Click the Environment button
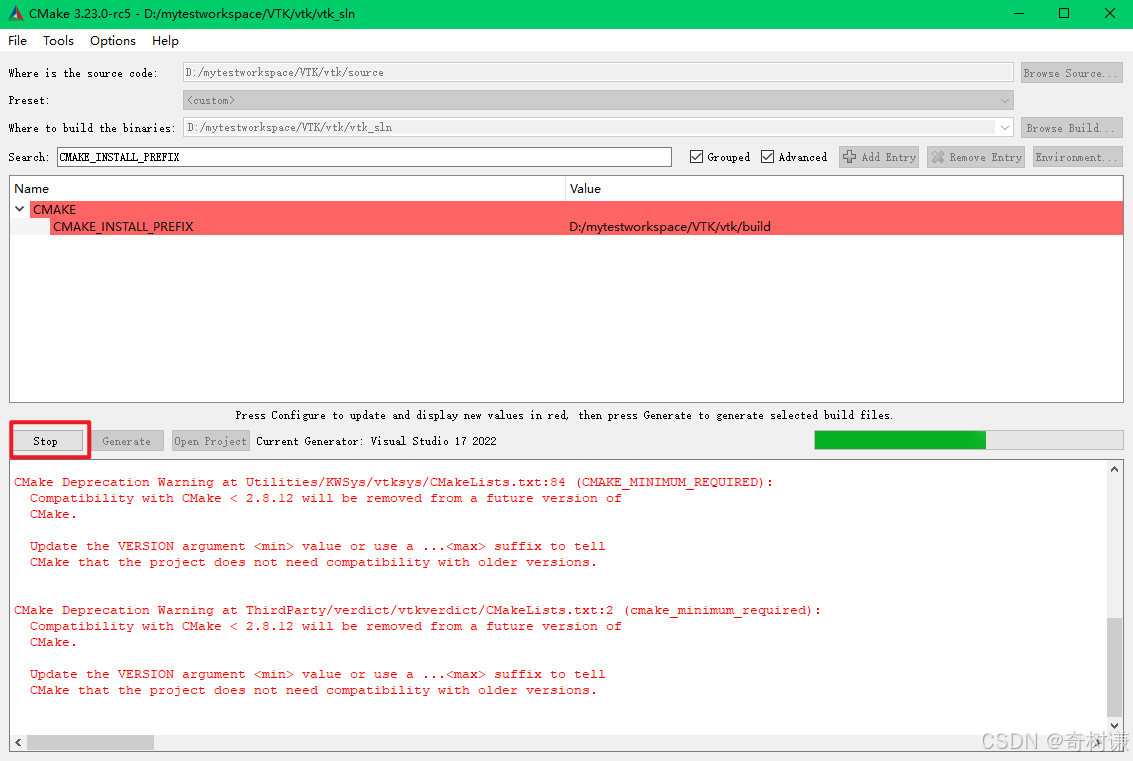 click(1077, 157)
